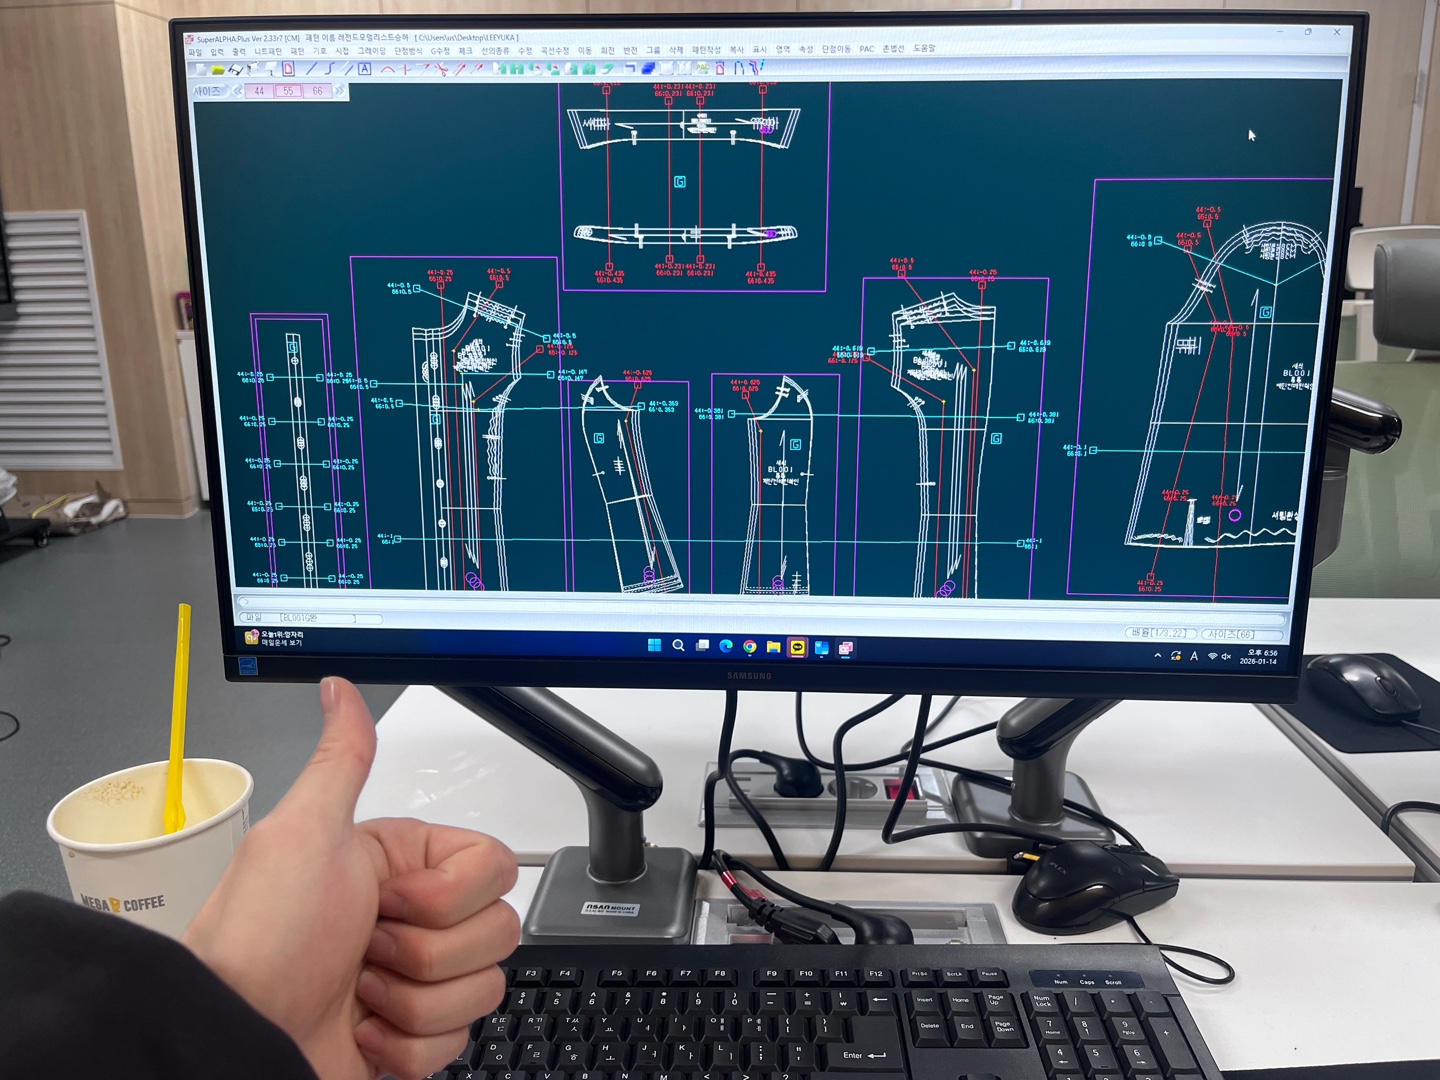This screenshot has width=1440, height=1080.
Task: Collapse size list with left double-chevron
Action: pos(238,91)
